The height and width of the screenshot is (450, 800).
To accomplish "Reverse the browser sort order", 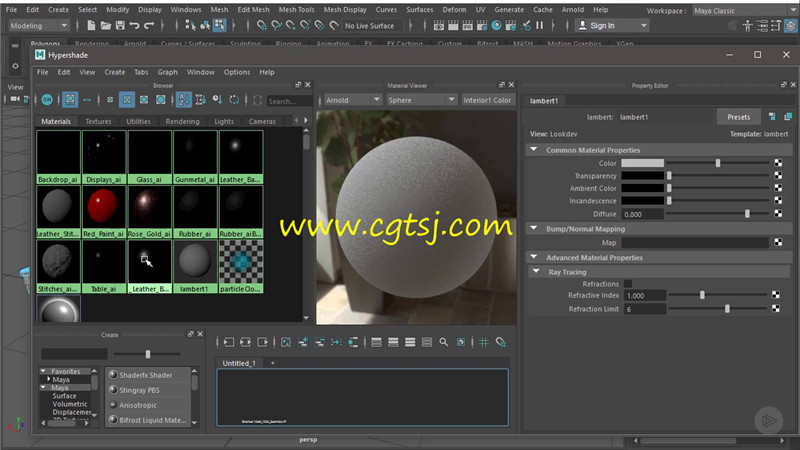I will [234, 100].
